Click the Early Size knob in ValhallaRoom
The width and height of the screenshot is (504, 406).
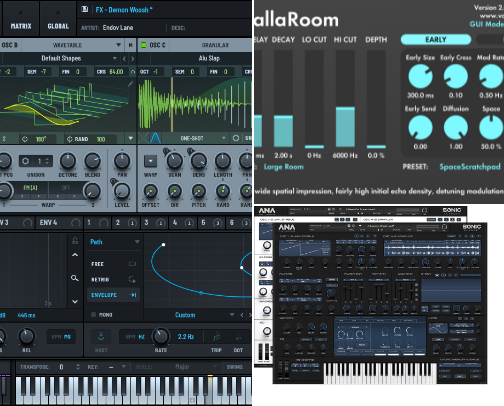click(x=421, y=76)
